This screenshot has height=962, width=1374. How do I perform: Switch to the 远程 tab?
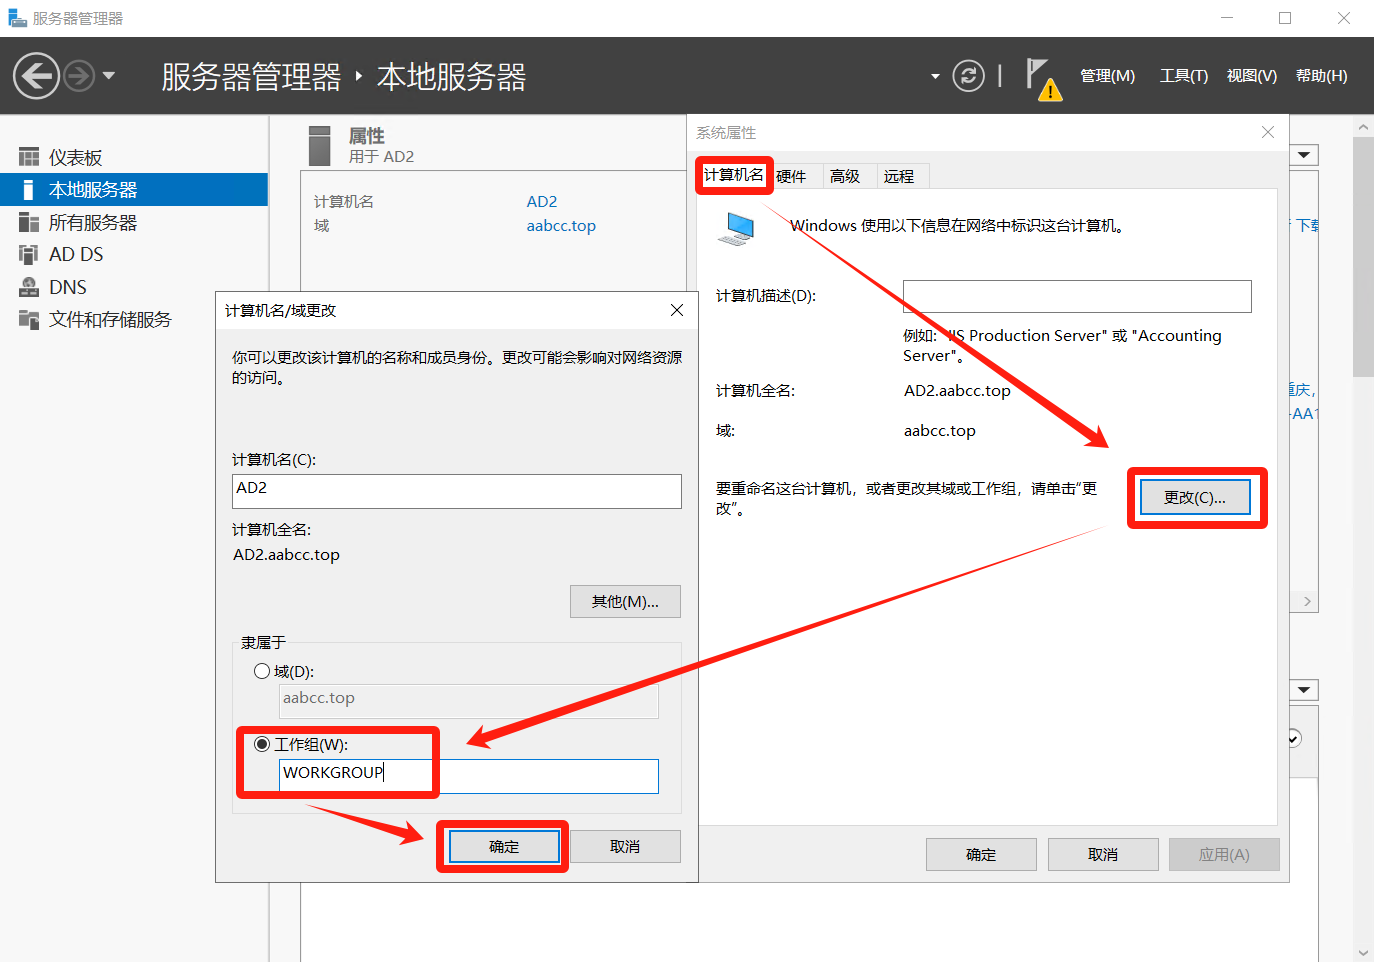pos(898,177)
